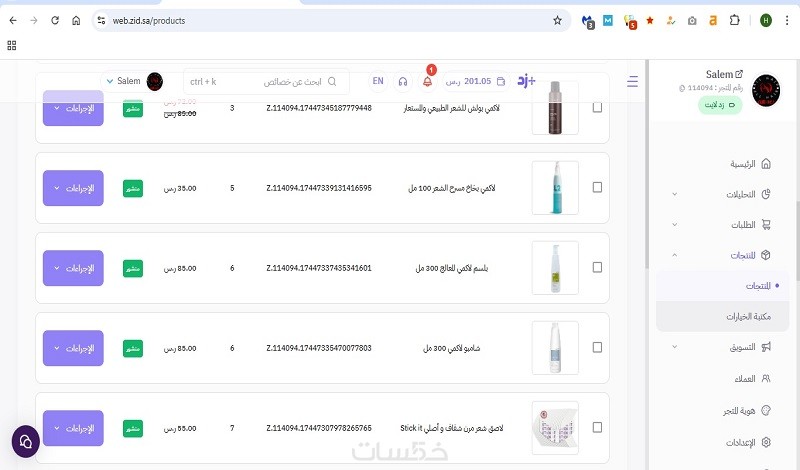The image size is (800, 470).
Task: Open browser home page icon
Action: click(x=76, y=20)
